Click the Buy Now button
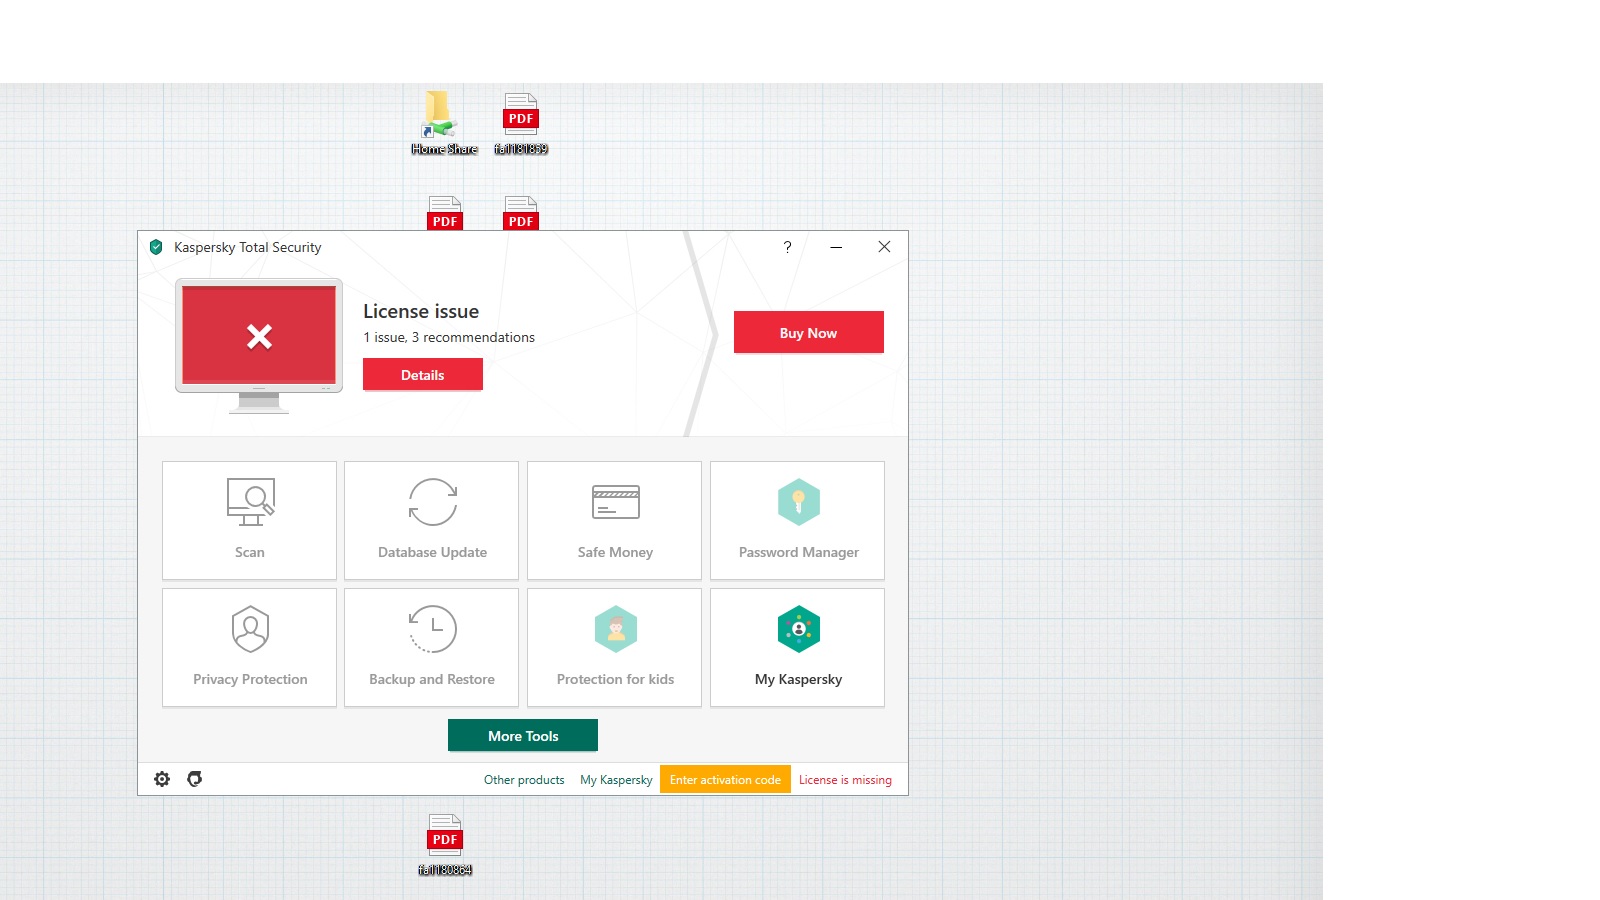 click(x=809, y=332)
